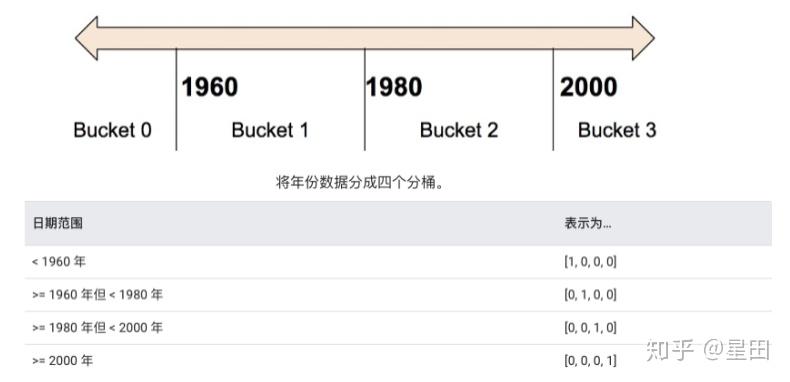Click the 知乎 @星田 watermark
Viewport: 790px width, 382px height.
click(708, 350)
